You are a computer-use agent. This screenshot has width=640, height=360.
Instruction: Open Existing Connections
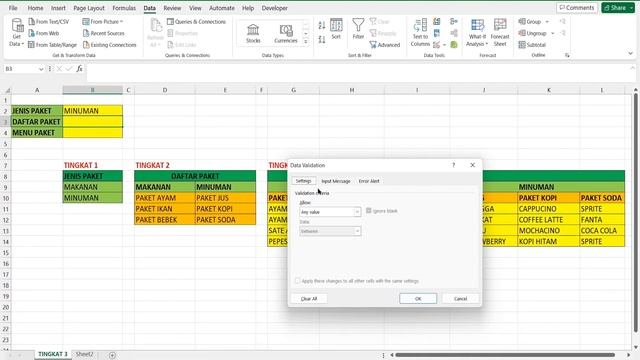pos(109,44)
